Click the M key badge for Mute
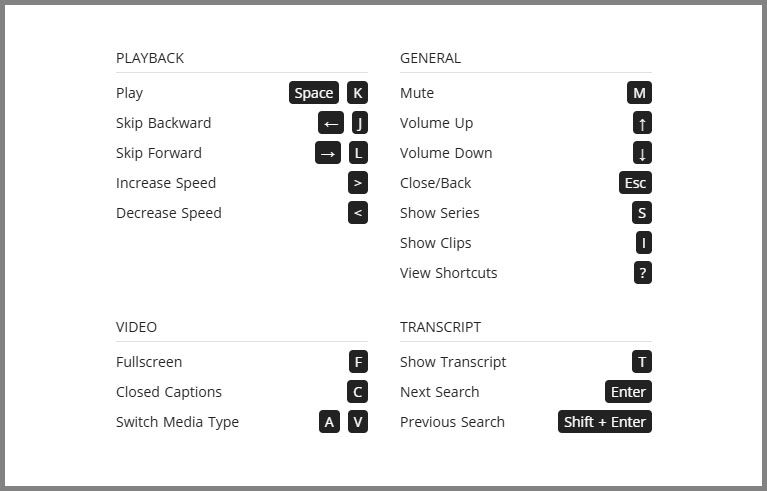Viewport: 767px width, 491px height. pos(640,93)
